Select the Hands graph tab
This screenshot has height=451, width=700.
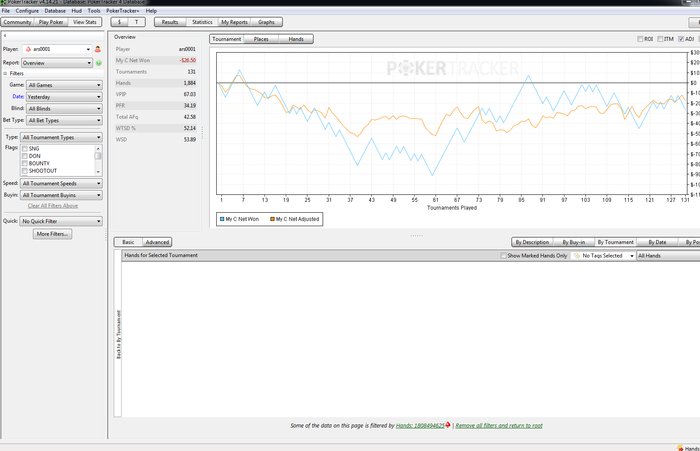[296, 39]
